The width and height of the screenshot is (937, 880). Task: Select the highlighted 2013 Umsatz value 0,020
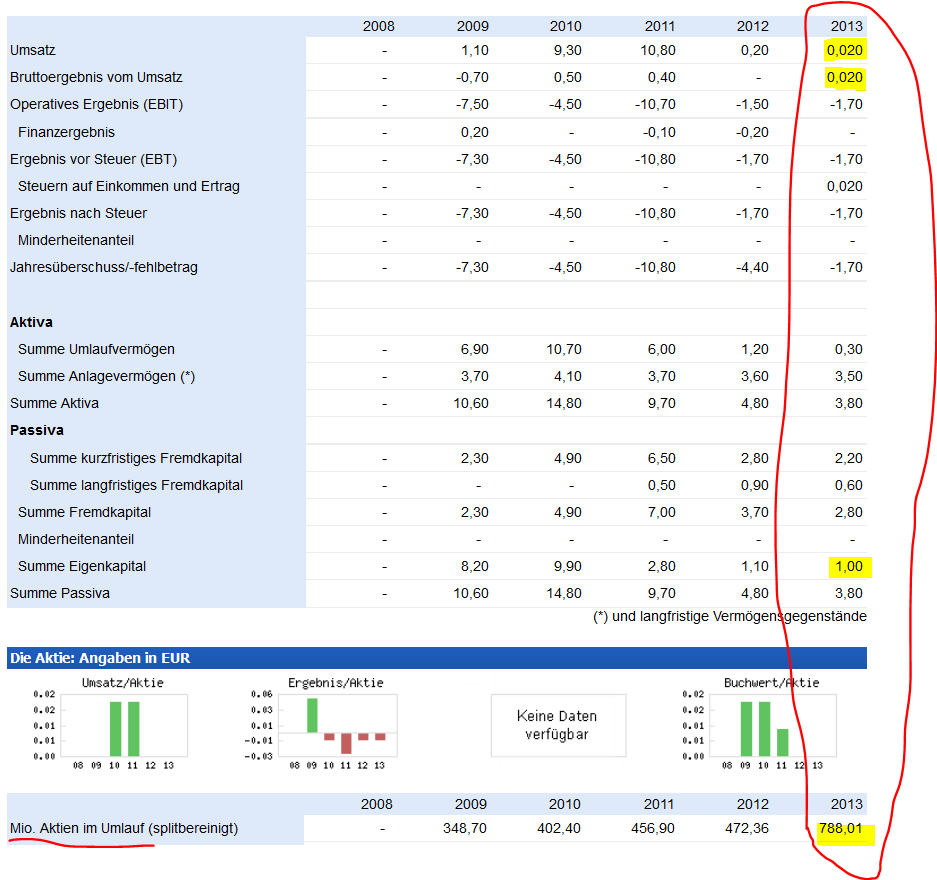tap(844, 50)
